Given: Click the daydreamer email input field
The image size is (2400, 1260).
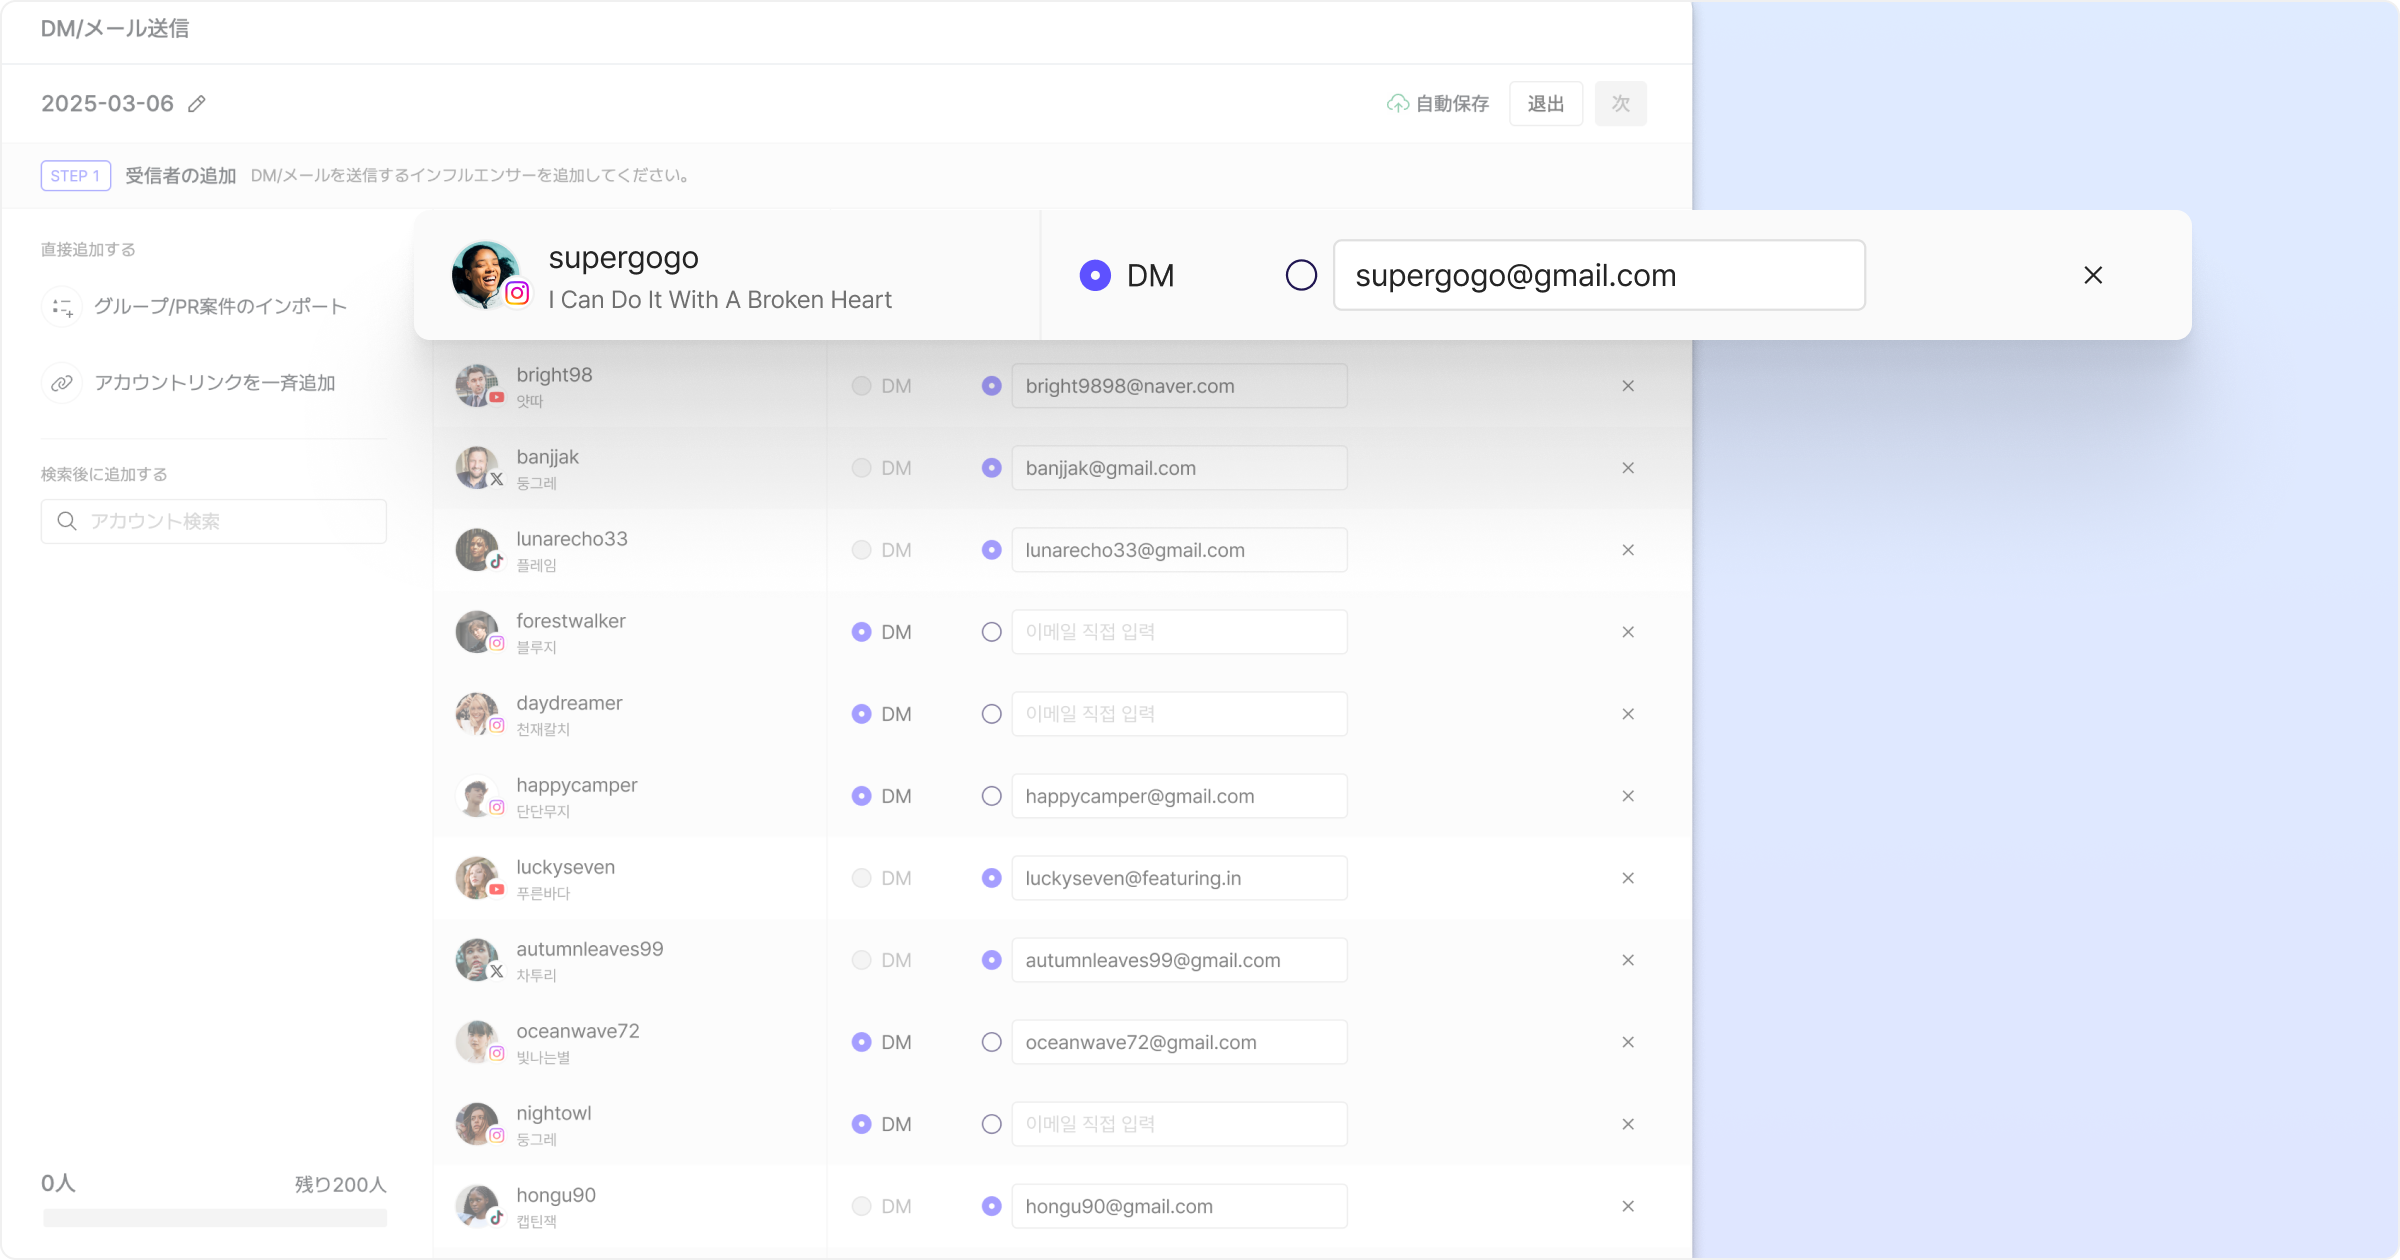Looking at the screenshot, I should 1178,714.
